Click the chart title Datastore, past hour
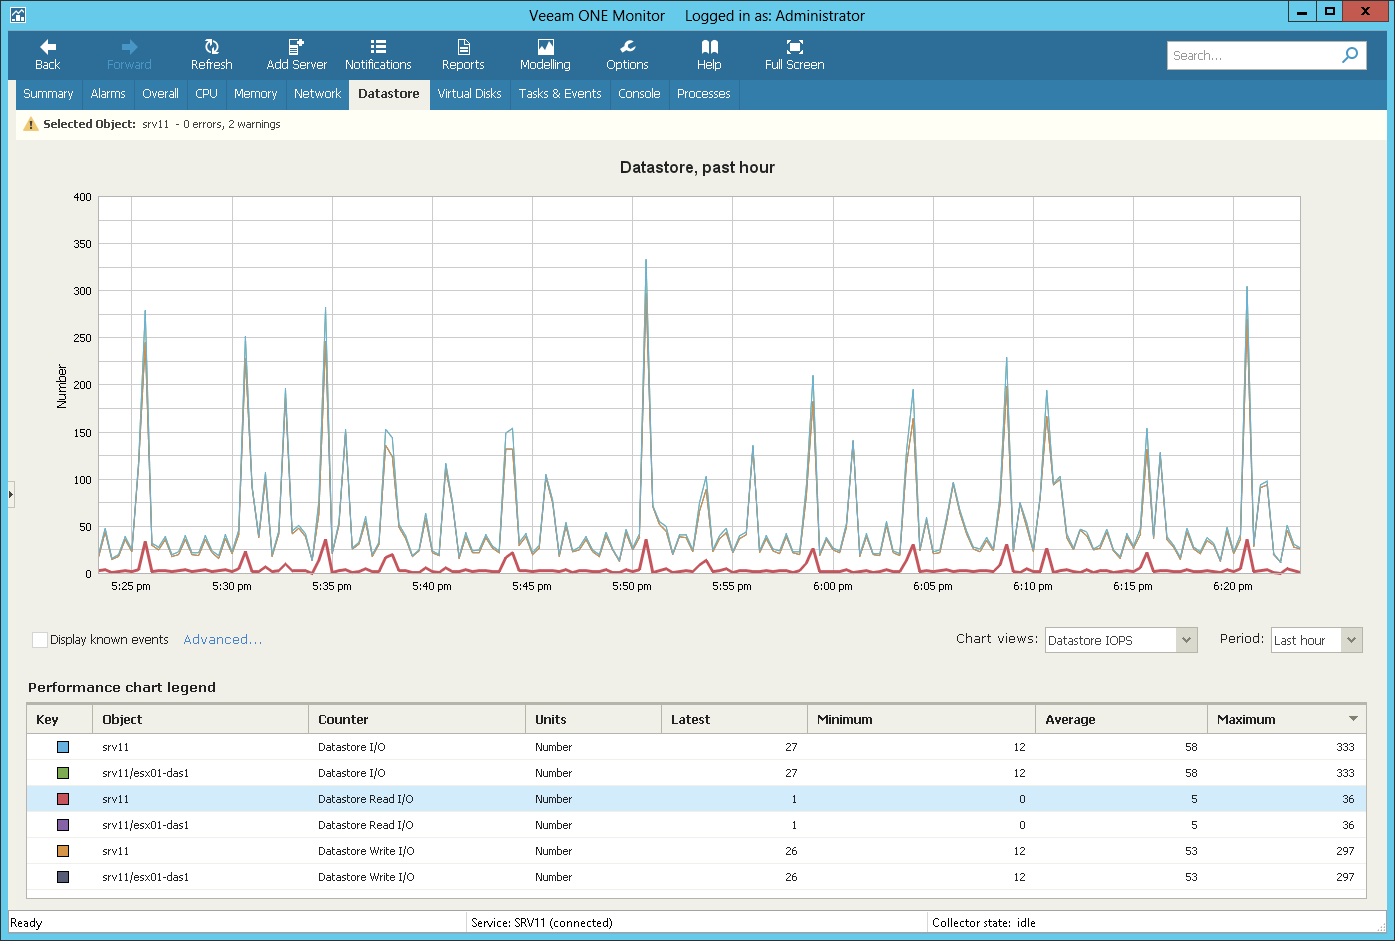Viewport: 1395px width, 941px height. click(697, 168)
